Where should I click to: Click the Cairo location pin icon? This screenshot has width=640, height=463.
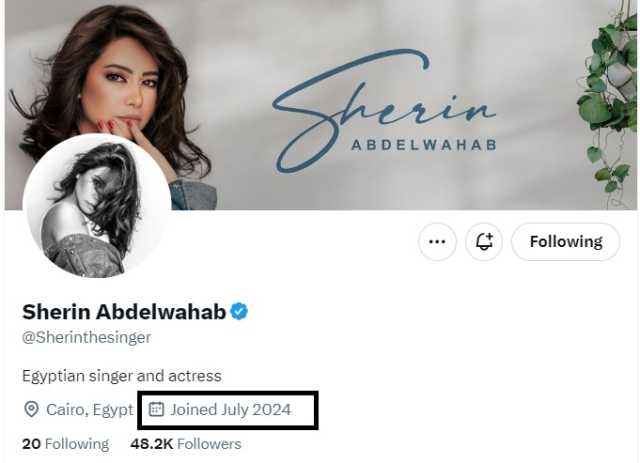click(x=31, y=409)
